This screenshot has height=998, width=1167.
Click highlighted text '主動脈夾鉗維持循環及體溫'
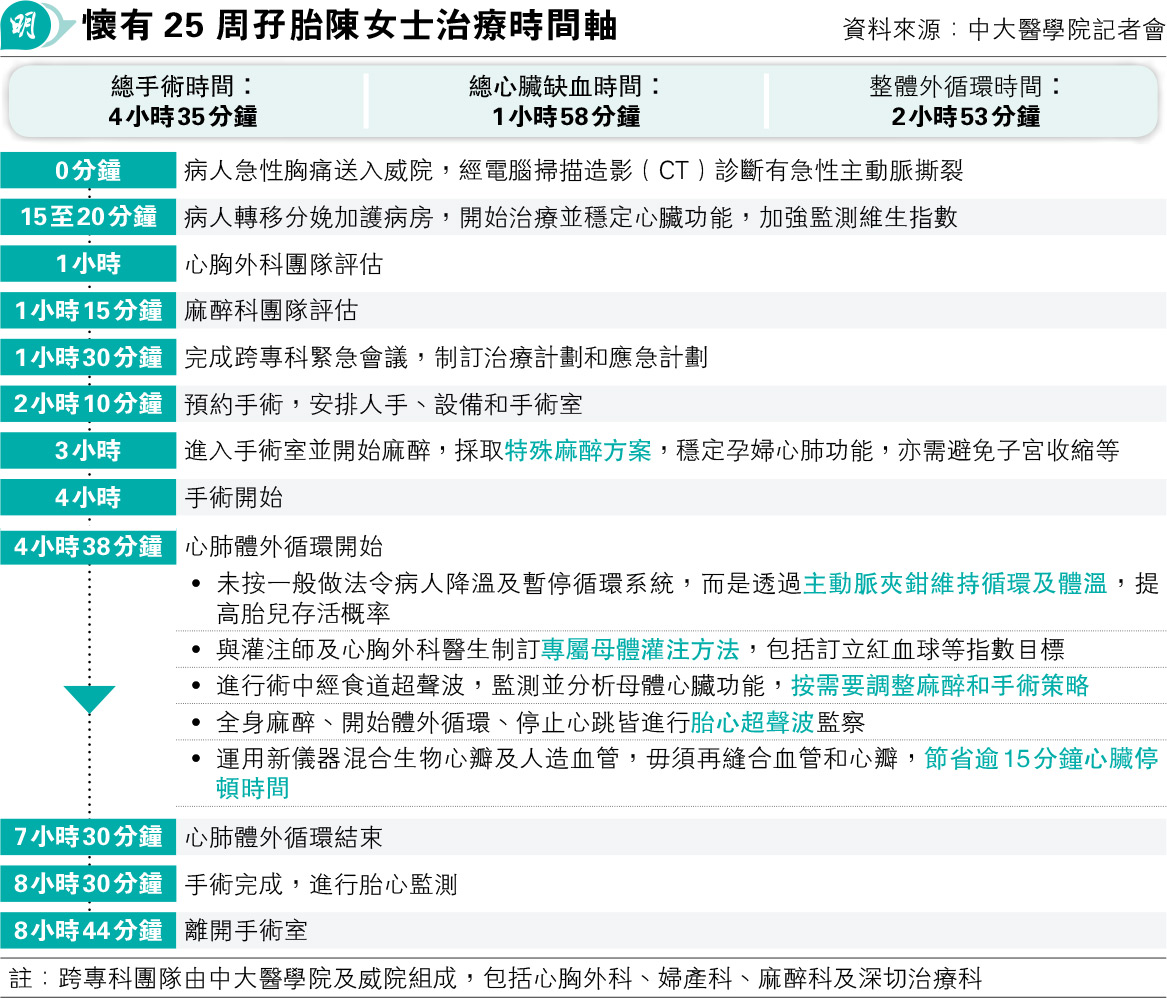[955, 583]
